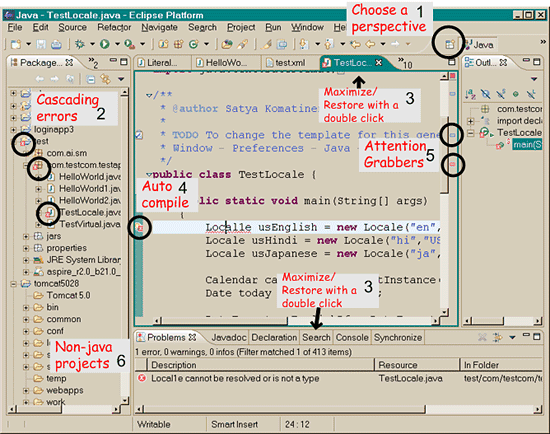Switch to the Javadoc tab
This screenshot has width=550, height=434.
[229, 338]
